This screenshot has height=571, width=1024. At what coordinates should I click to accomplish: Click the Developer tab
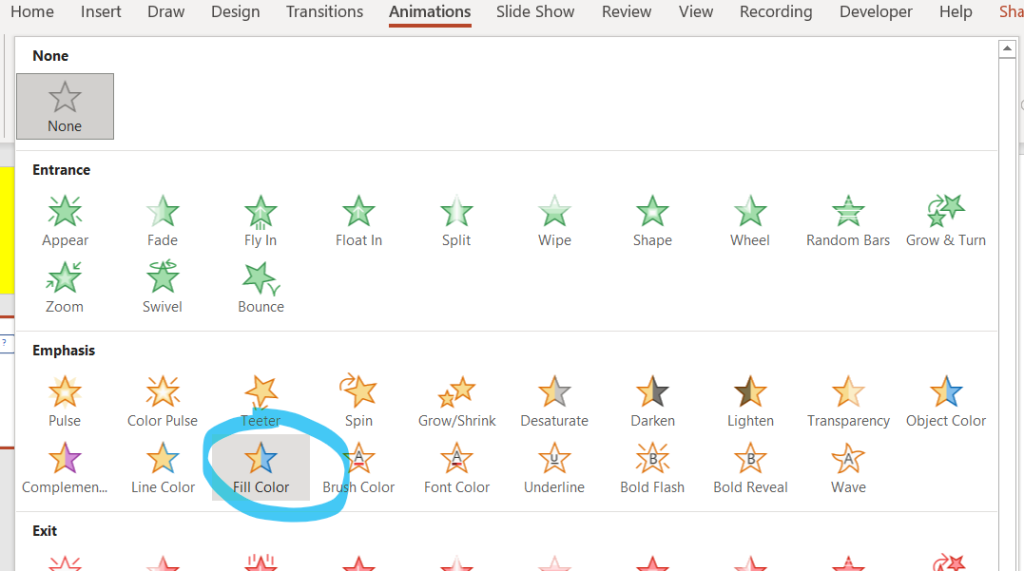[876, 12]
